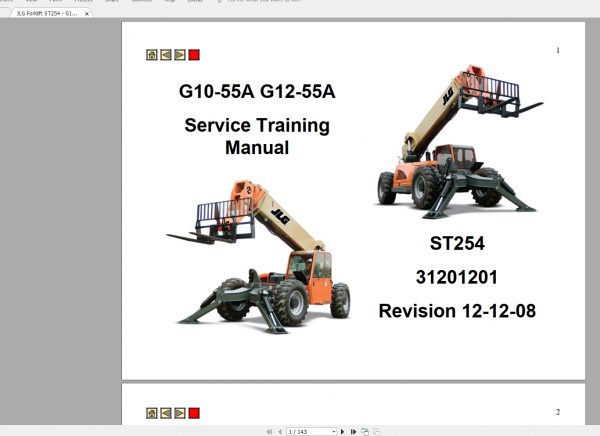Click page number 1 in the page corner

click(x=558, y=50)
